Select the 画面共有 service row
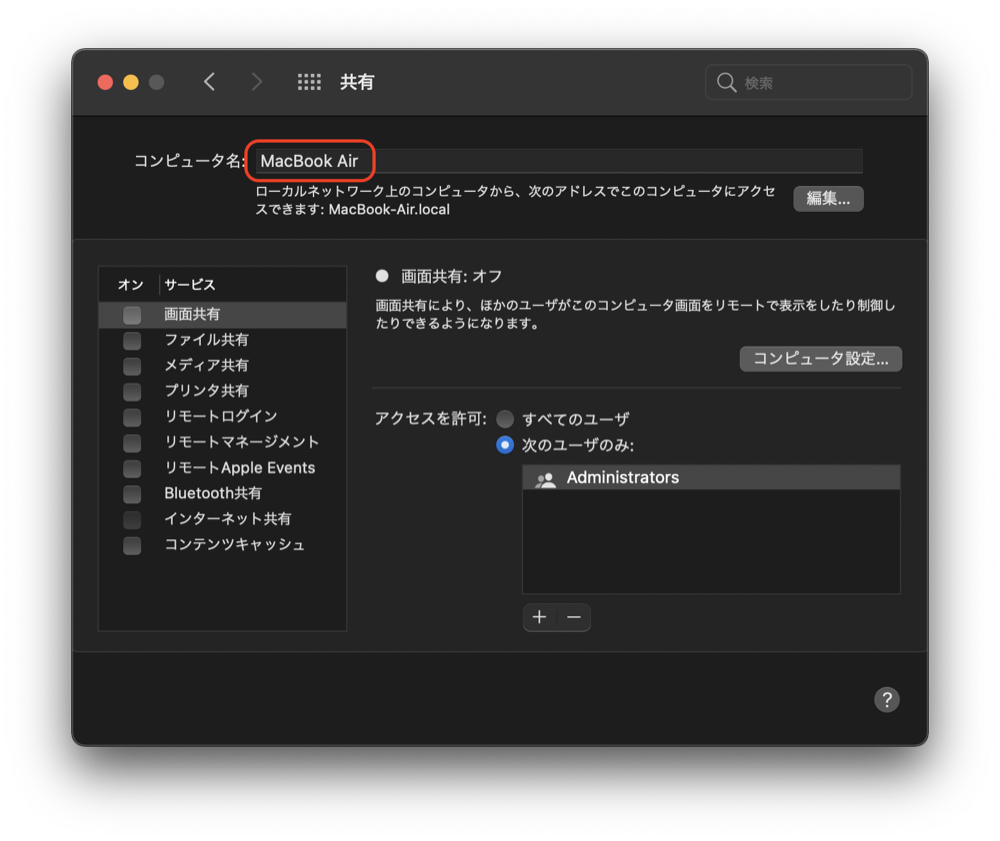Image resolution: width=1000 pixels, height=841 pixels. pos(223,314)
